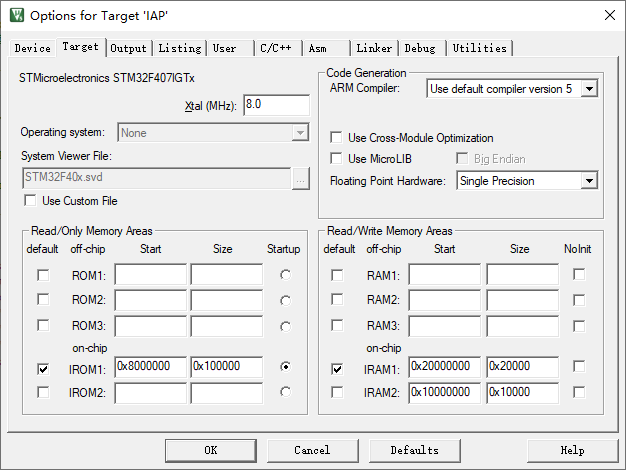This screenshot has height=470, width=626.
Task: Click the ROM2 Size field
Action: click(227, 300)
